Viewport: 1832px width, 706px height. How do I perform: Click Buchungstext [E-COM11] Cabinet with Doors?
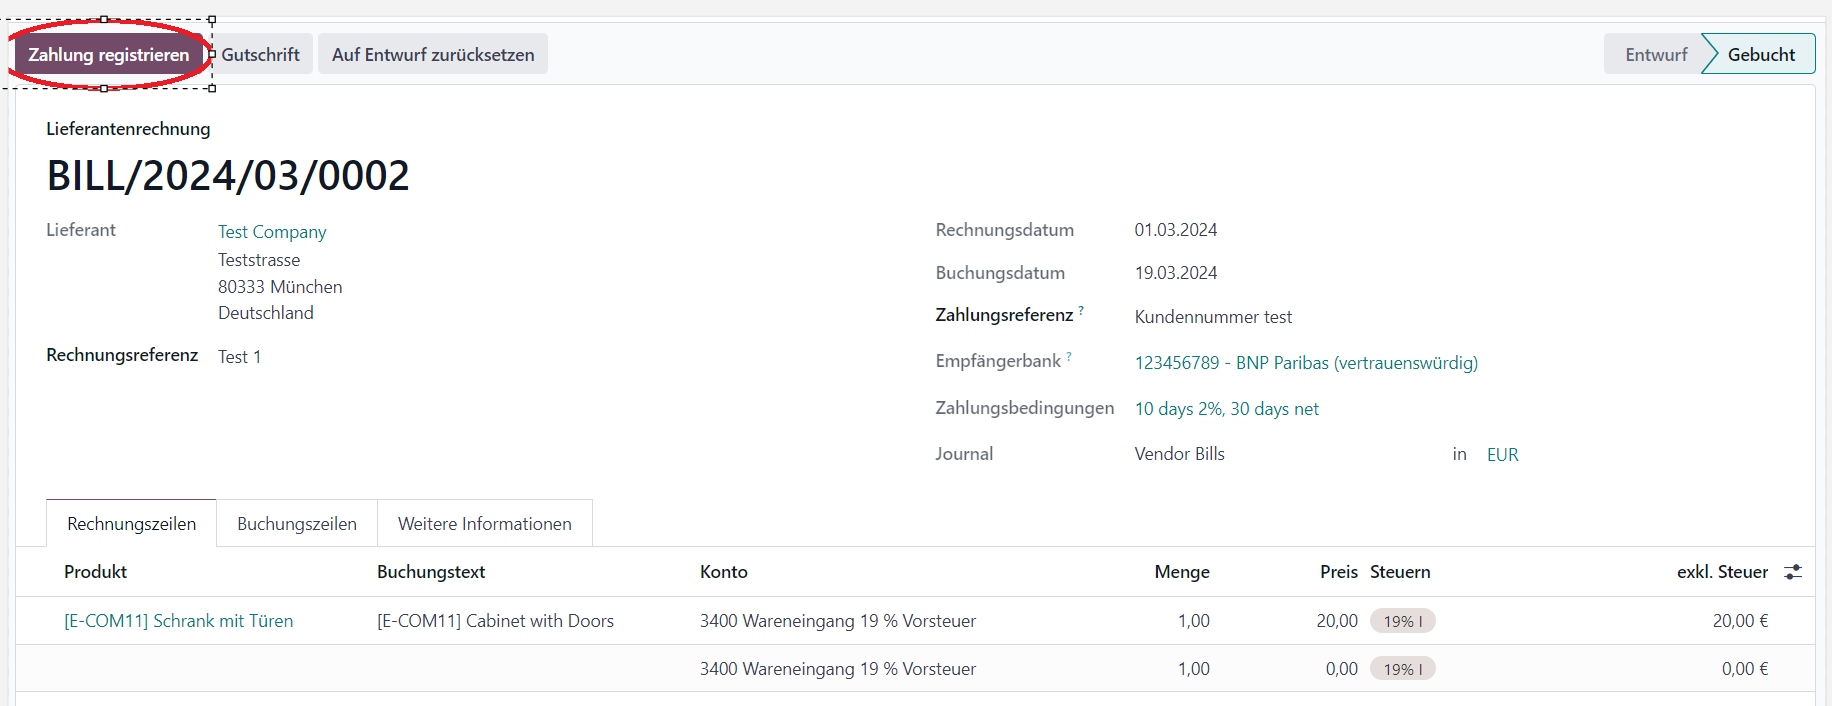tap(495, 620)
